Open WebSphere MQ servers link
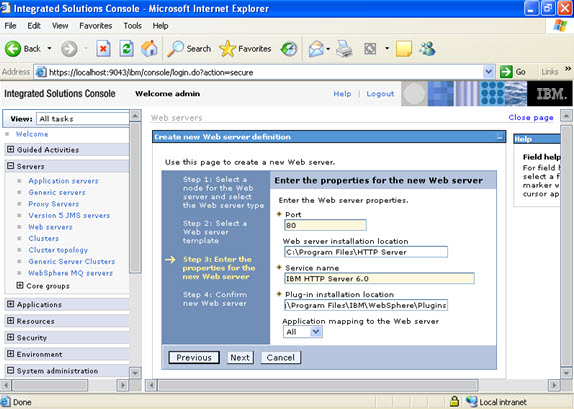This screenshot has width=574, height=409. 71,273
